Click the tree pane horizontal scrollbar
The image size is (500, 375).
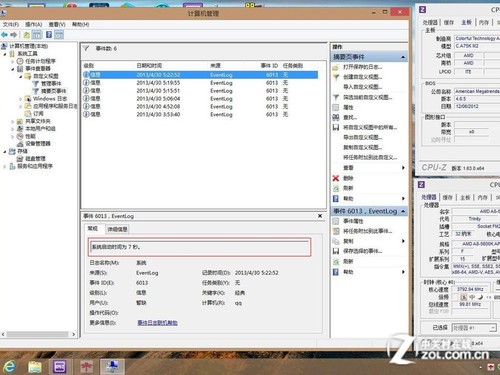[x=38, y=334]
